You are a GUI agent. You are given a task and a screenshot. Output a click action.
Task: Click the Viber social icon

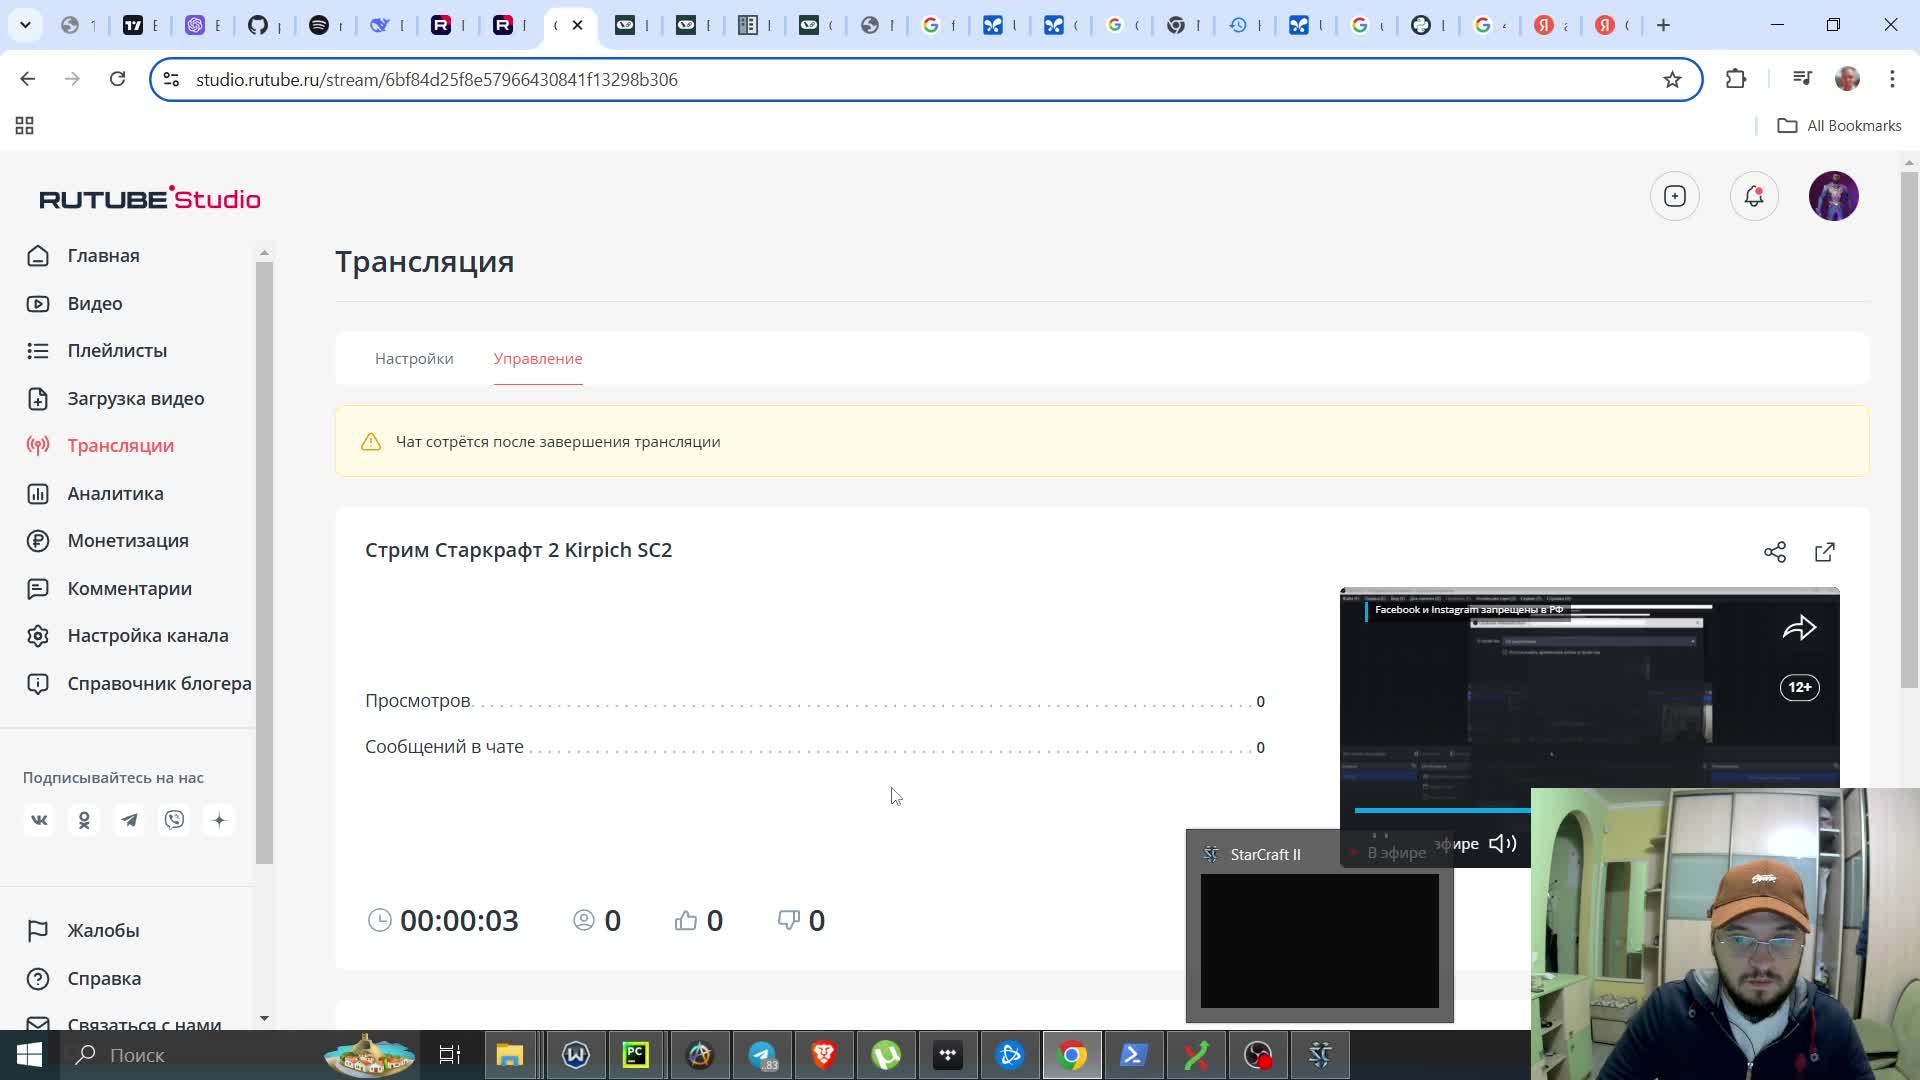(x=174, y=820)
